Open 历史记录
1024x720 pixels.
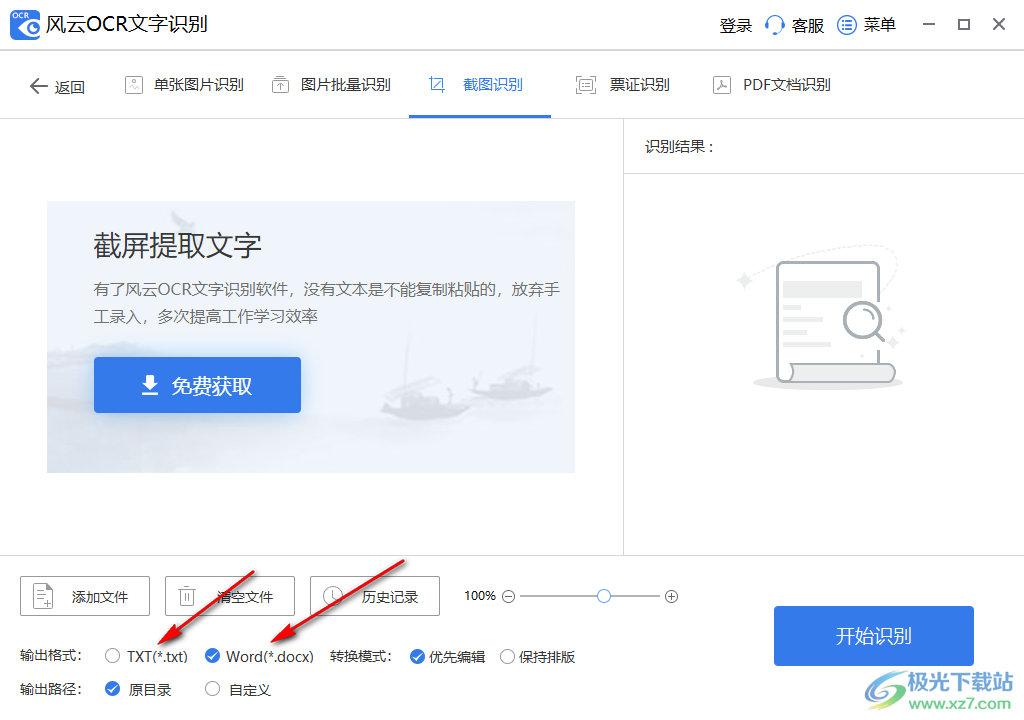[x=375, y=596]
